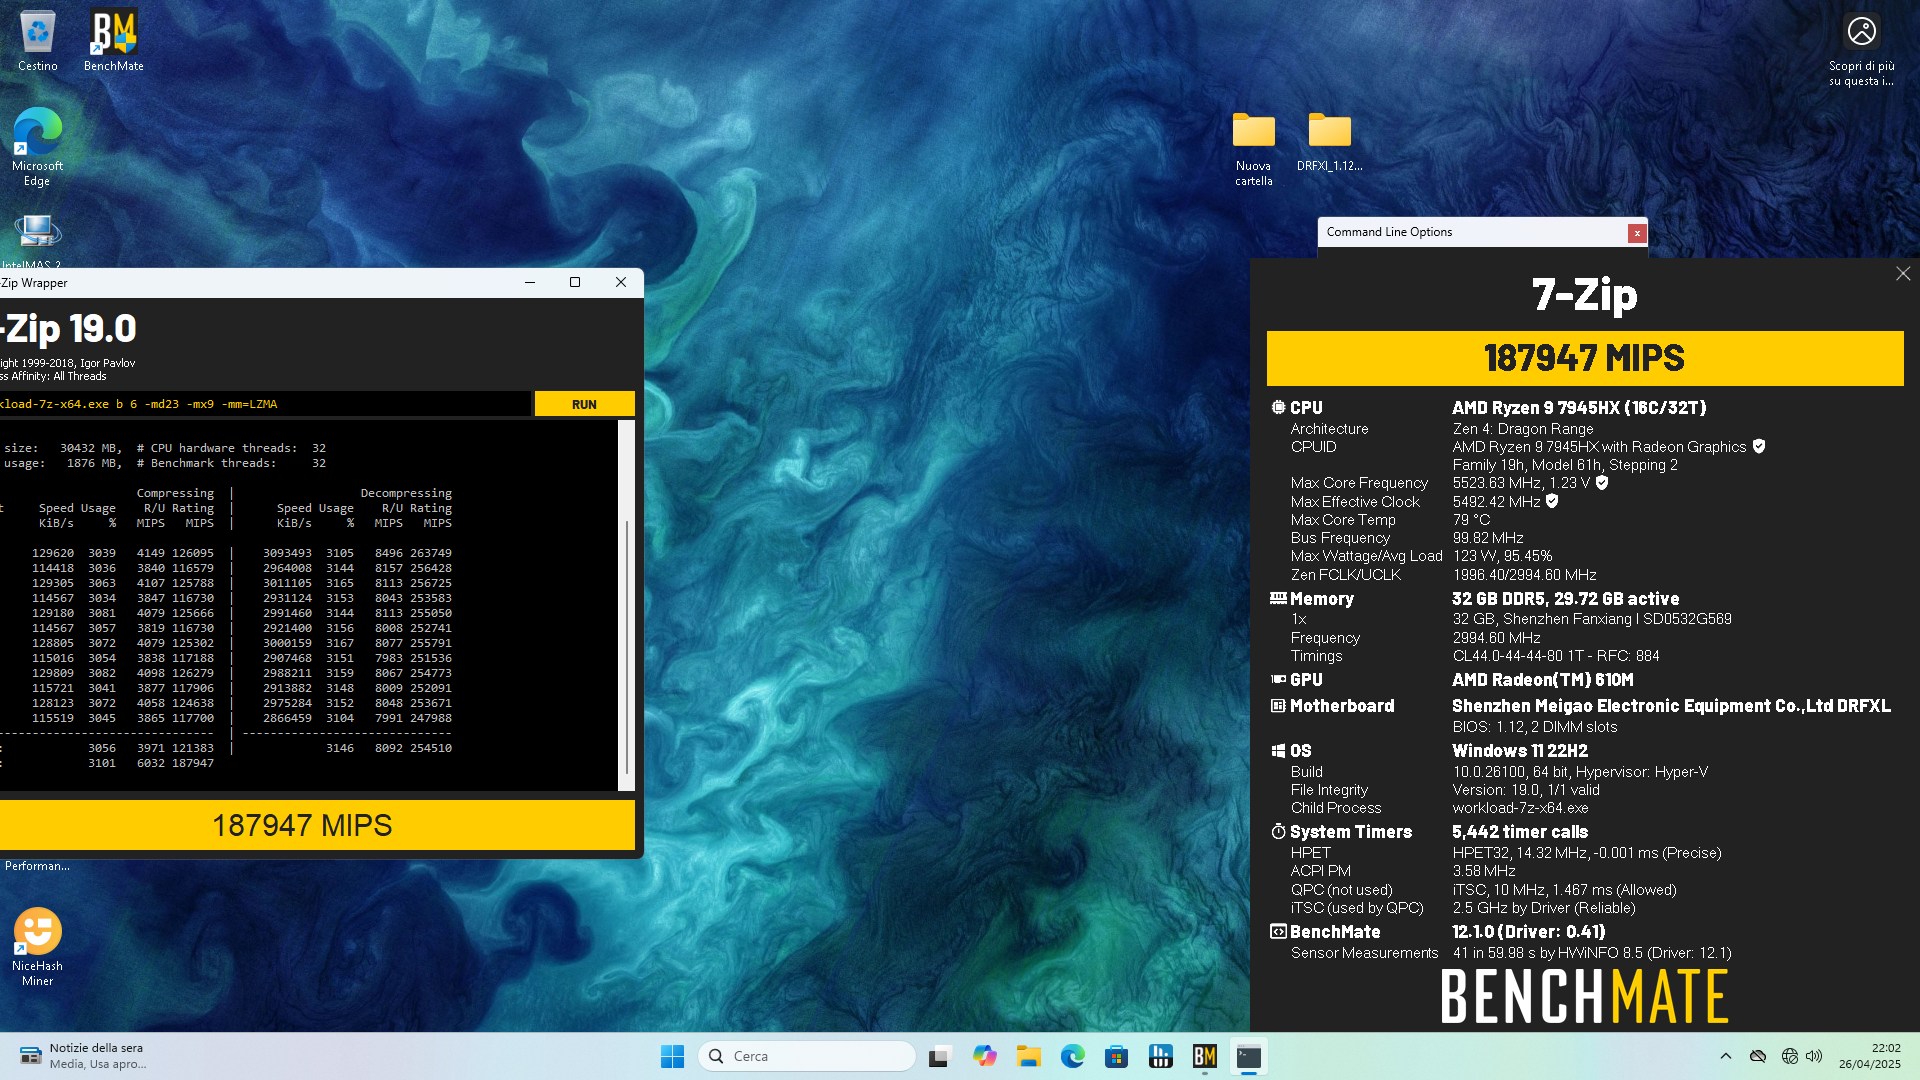Click the BENCHMATE logo at panel bottom
This screenshot has width=1920, height=1080.
(x=1585, y=996)
